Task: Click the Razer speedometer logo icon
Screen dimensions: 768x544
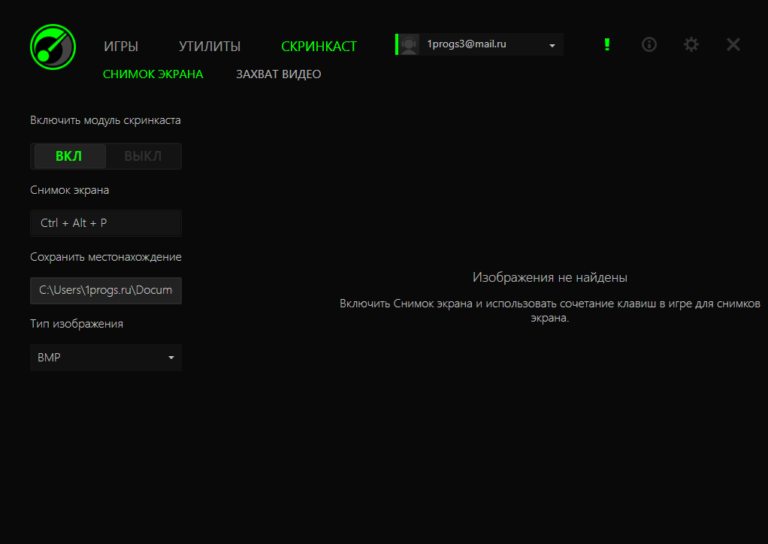Action: click(x=53, y=47)
